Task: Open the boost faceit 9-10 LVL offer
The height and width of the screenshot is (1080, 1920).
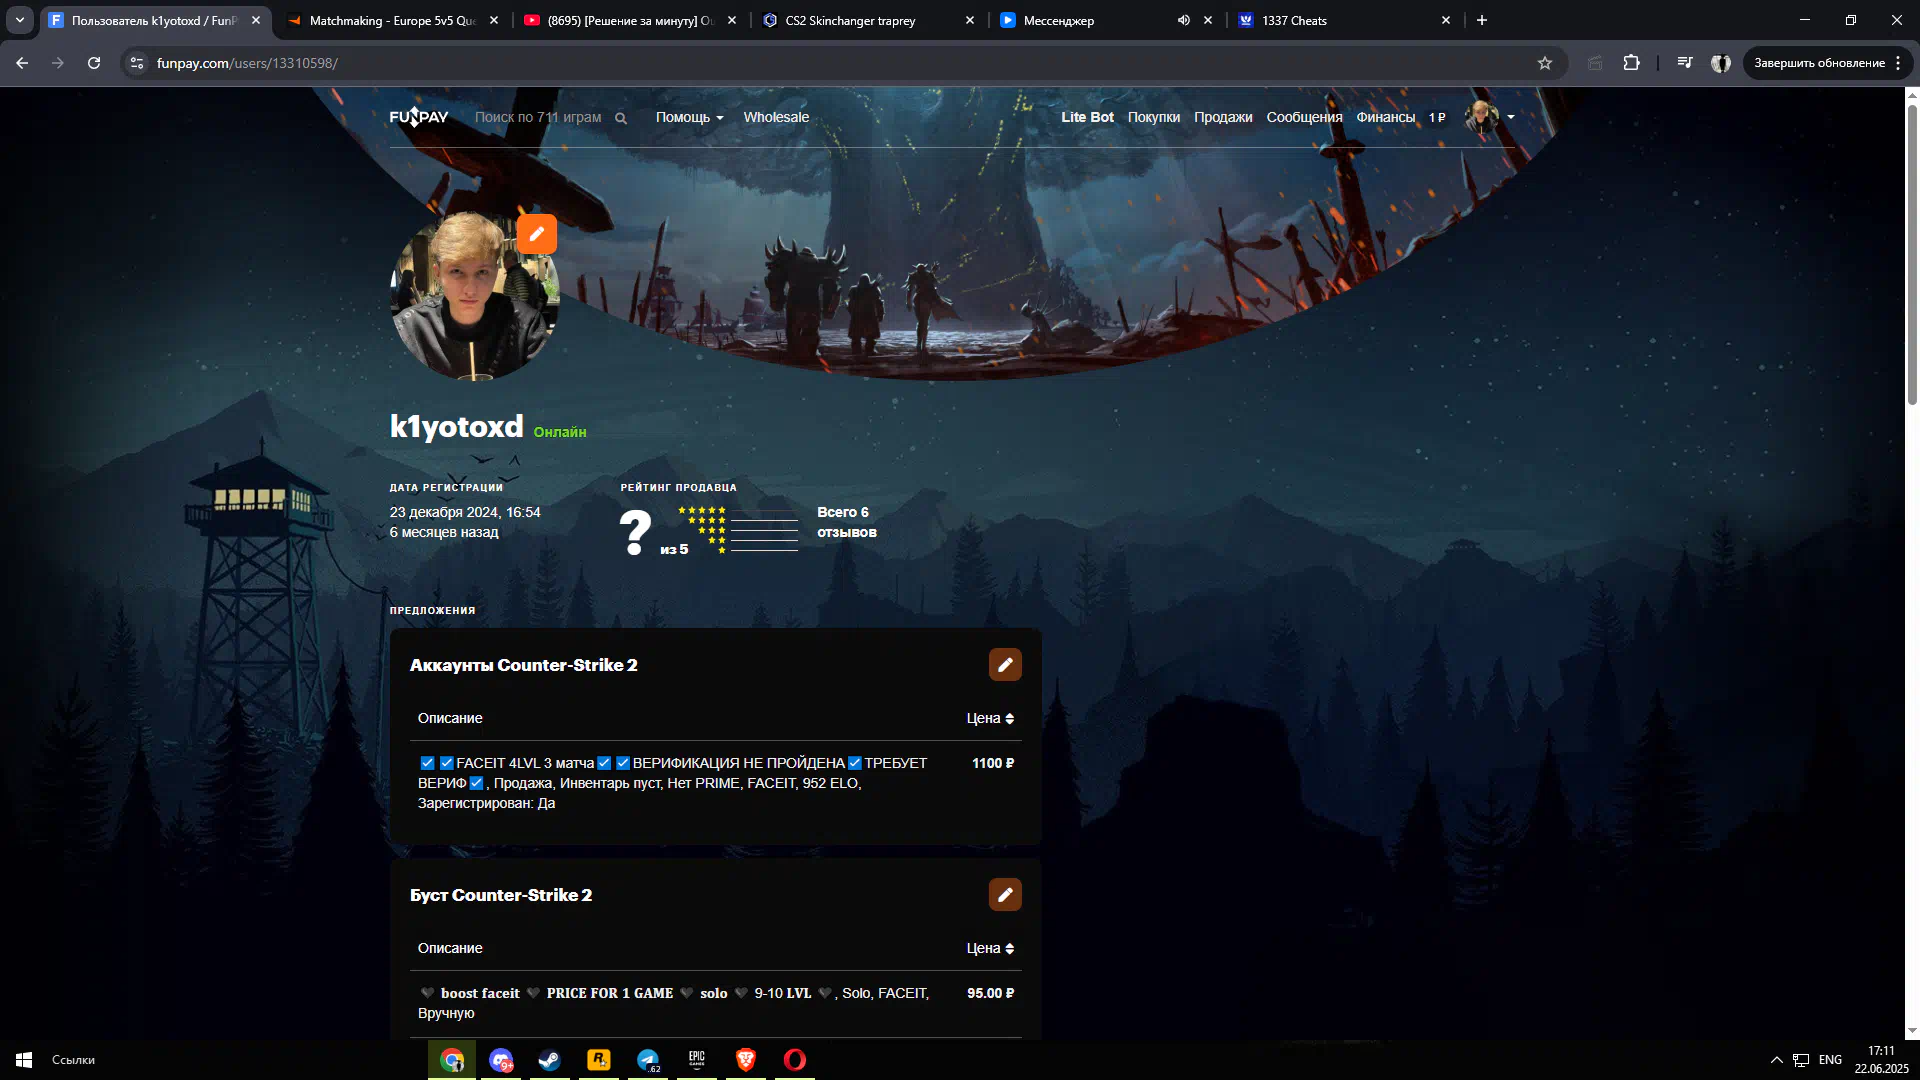Action: coord(715,1003)
